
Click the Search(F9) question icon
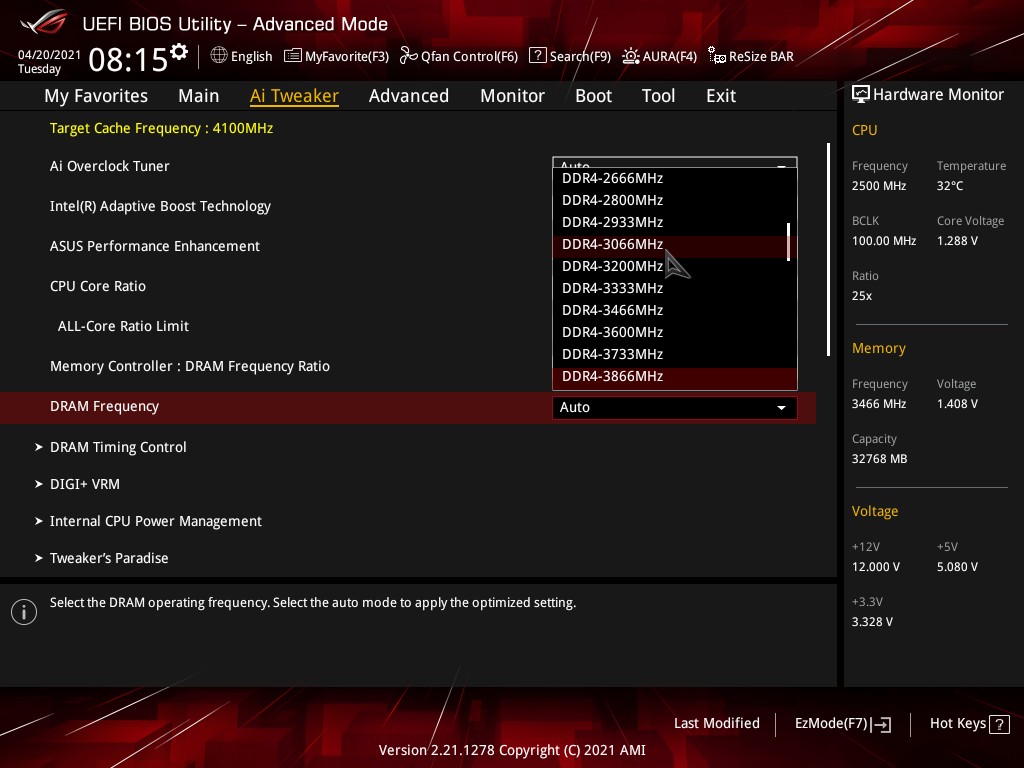[537, 56]
